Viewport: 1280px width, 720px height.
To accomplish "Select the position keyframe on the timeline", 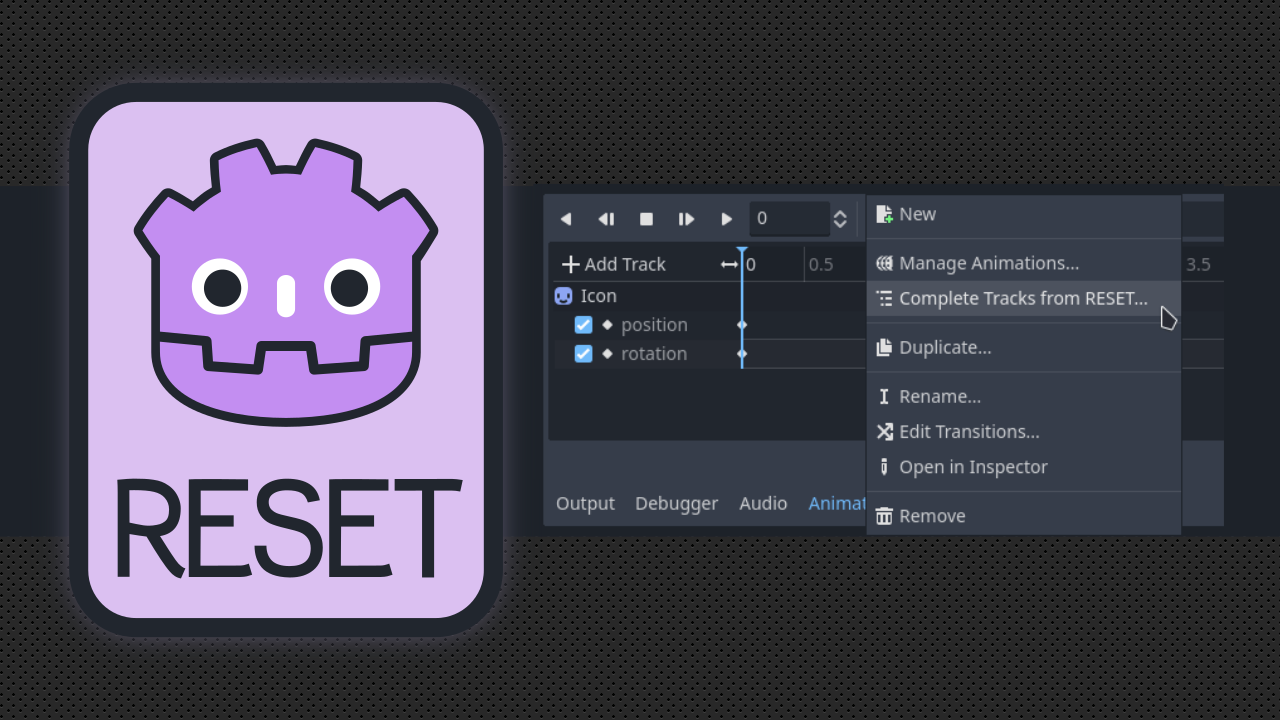I will coord(742,325).
